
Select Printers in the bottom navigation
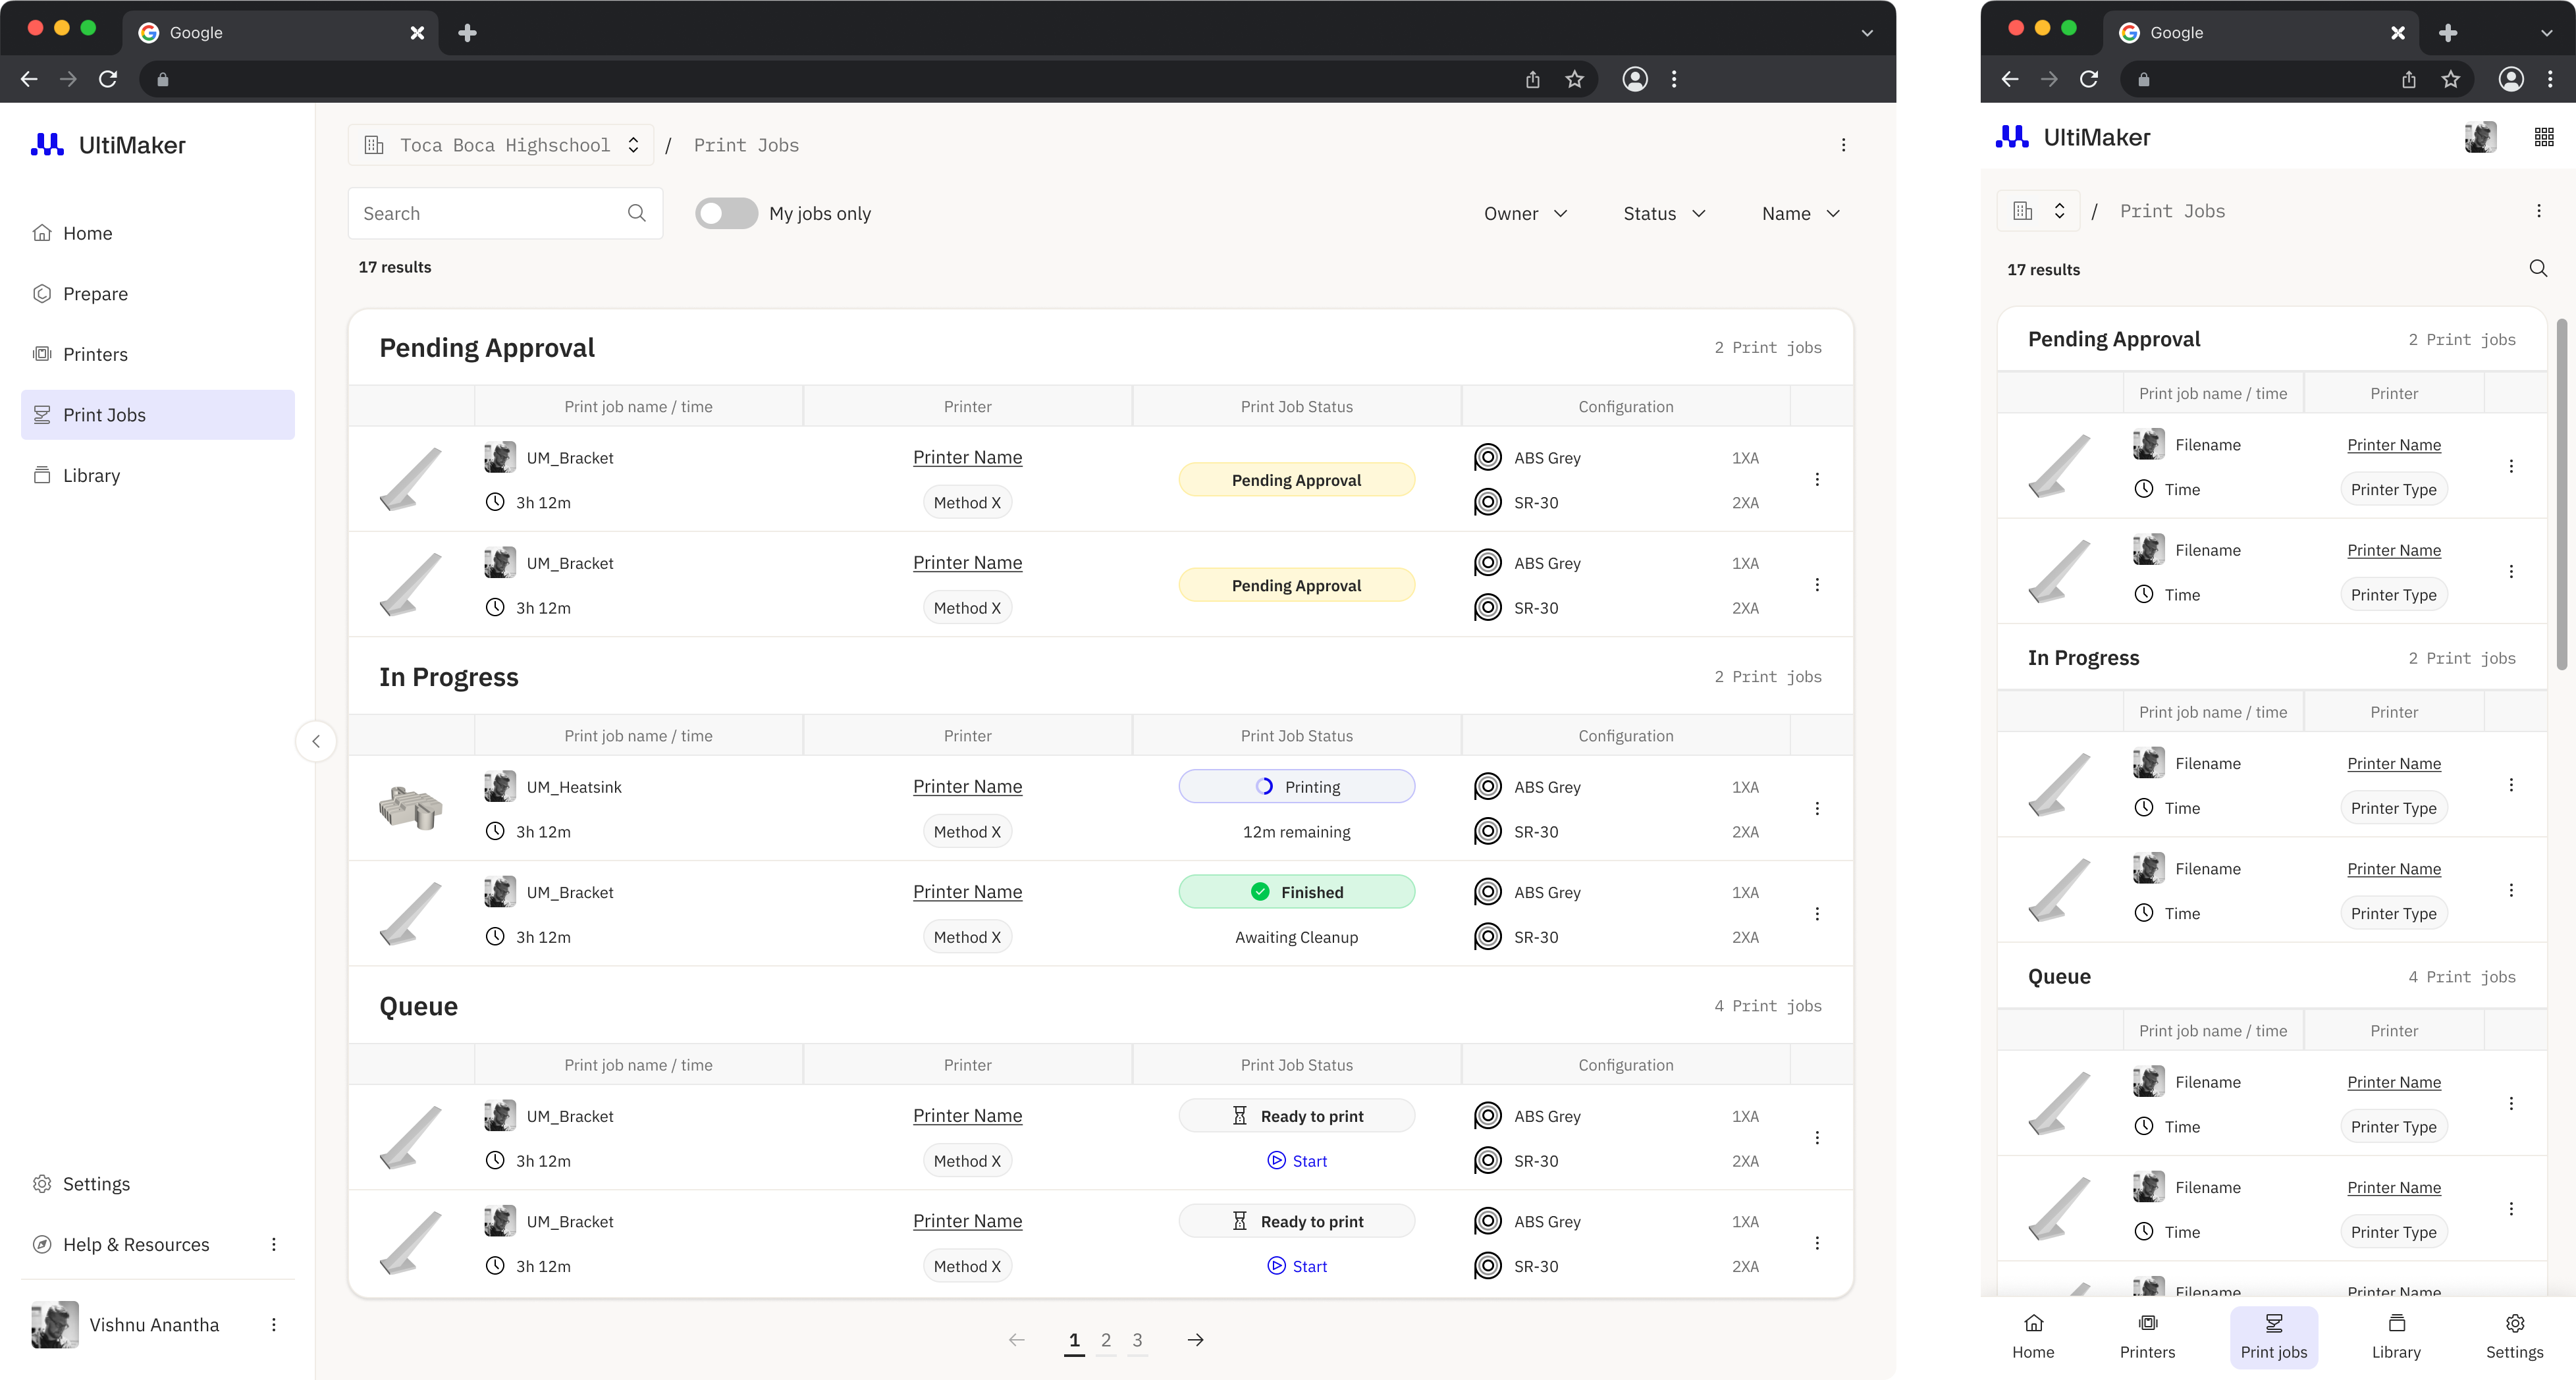[2148, 1337]
